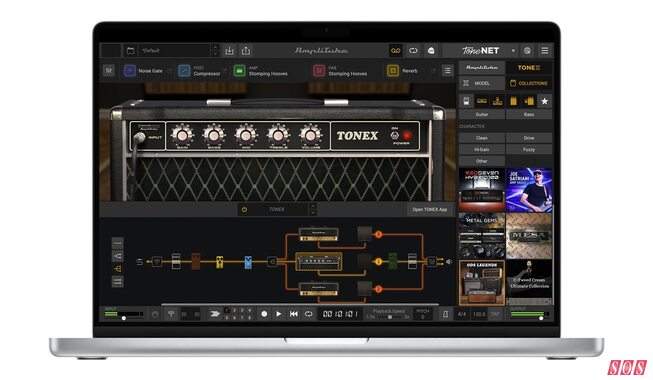The height and width of the screenshot is (380, 653).
Task: Show favorites star filter
Action: point(545,101)
